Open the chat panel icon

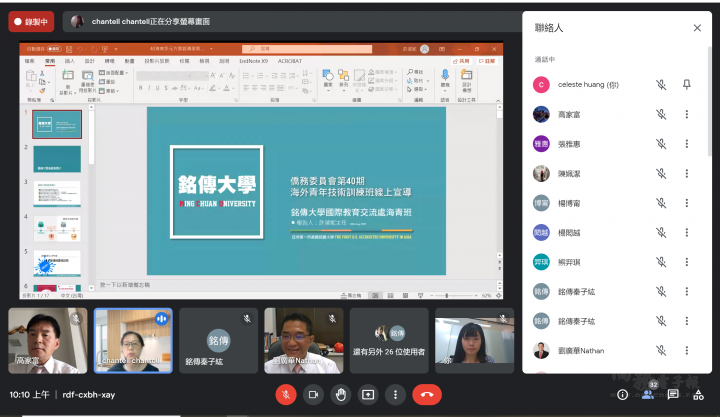tap(673, 394)
